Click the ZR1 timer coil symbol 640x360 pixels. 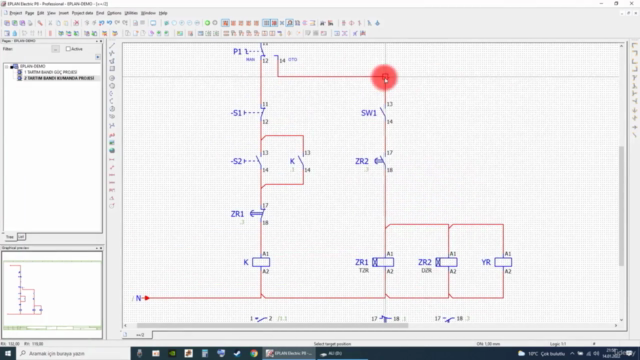383,262
